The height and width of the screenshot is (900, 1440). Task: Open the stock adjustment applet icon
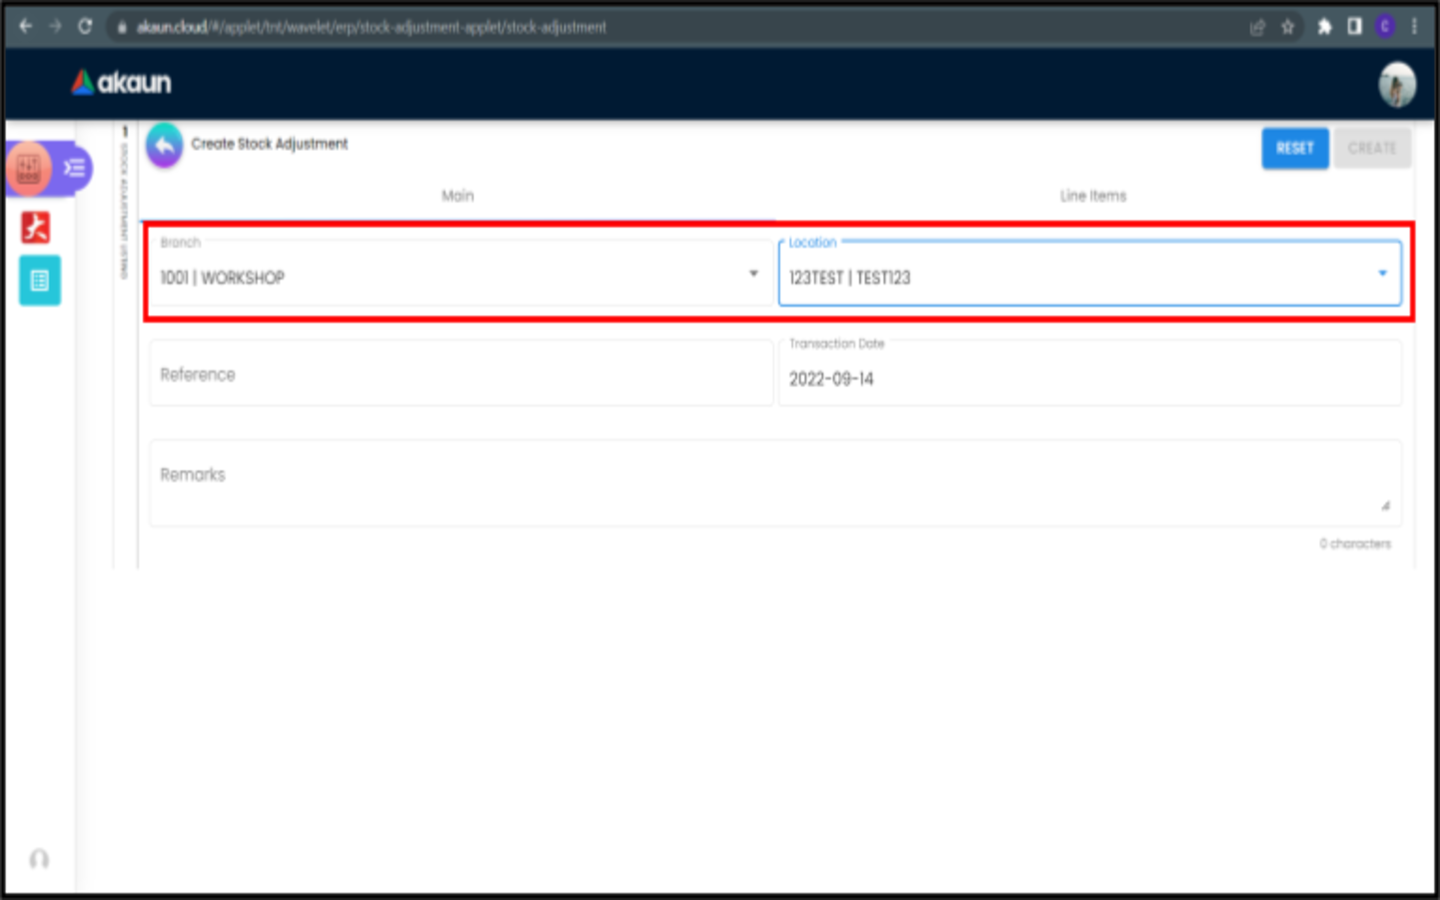pyautogui.click(x=29, y=168)
